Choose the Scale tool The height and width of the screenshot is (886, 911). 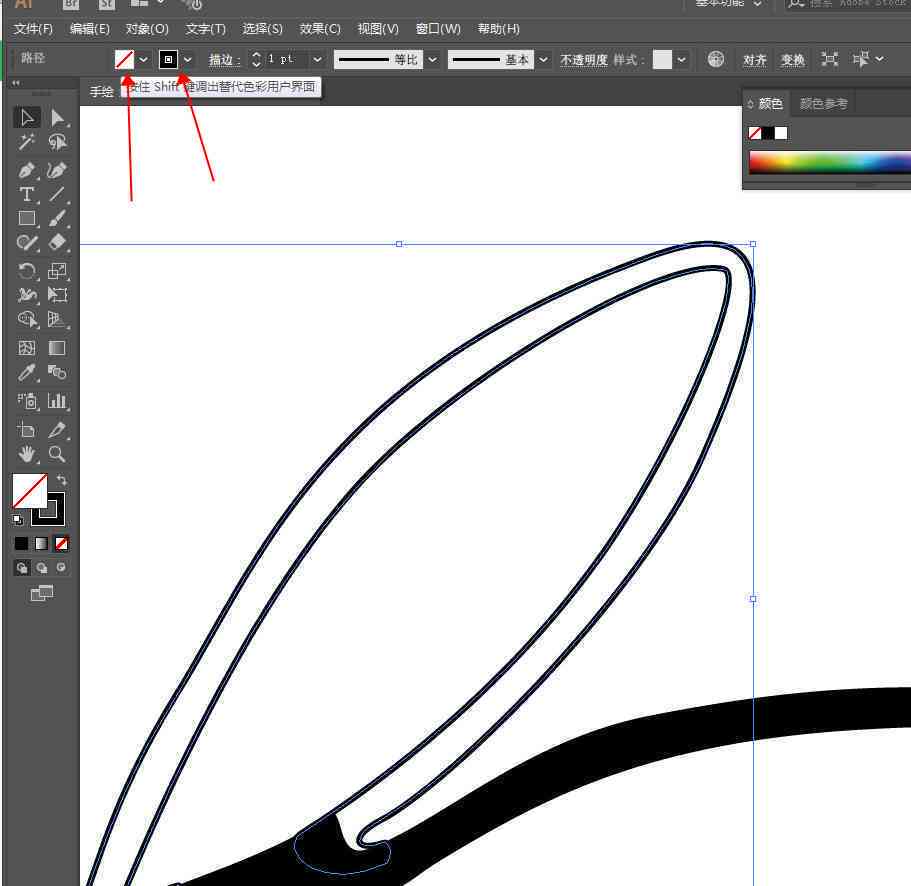57,271
